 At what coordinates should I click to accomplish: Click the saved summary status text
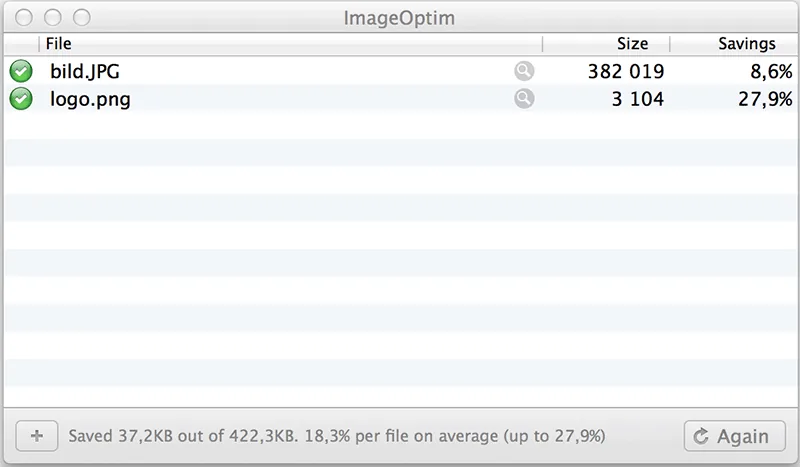tap(337, 436)
